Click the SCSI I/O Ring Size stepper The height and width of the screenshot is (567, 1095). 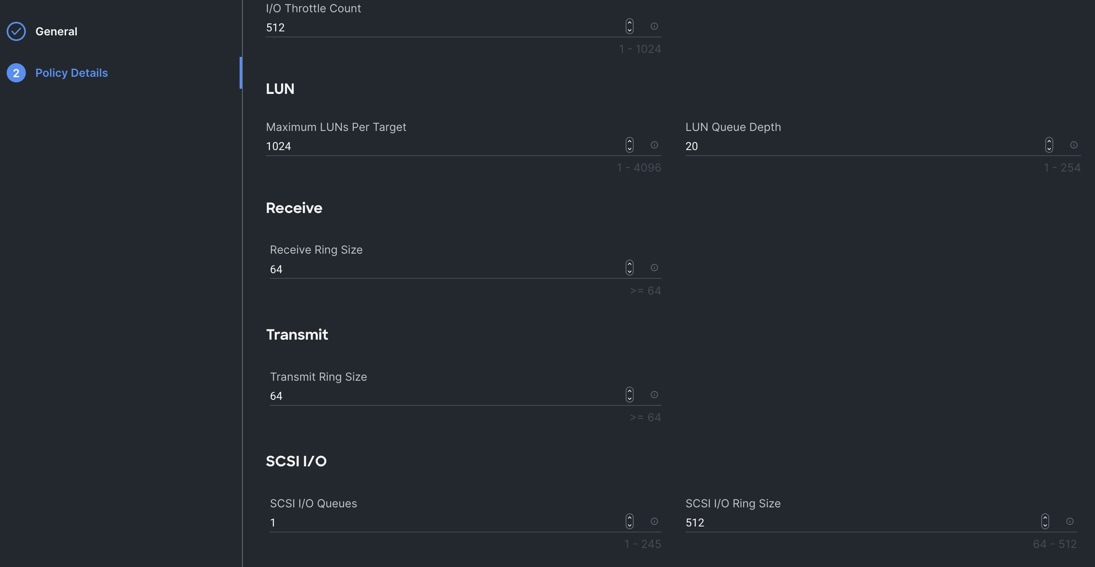tap(1045, 522)
